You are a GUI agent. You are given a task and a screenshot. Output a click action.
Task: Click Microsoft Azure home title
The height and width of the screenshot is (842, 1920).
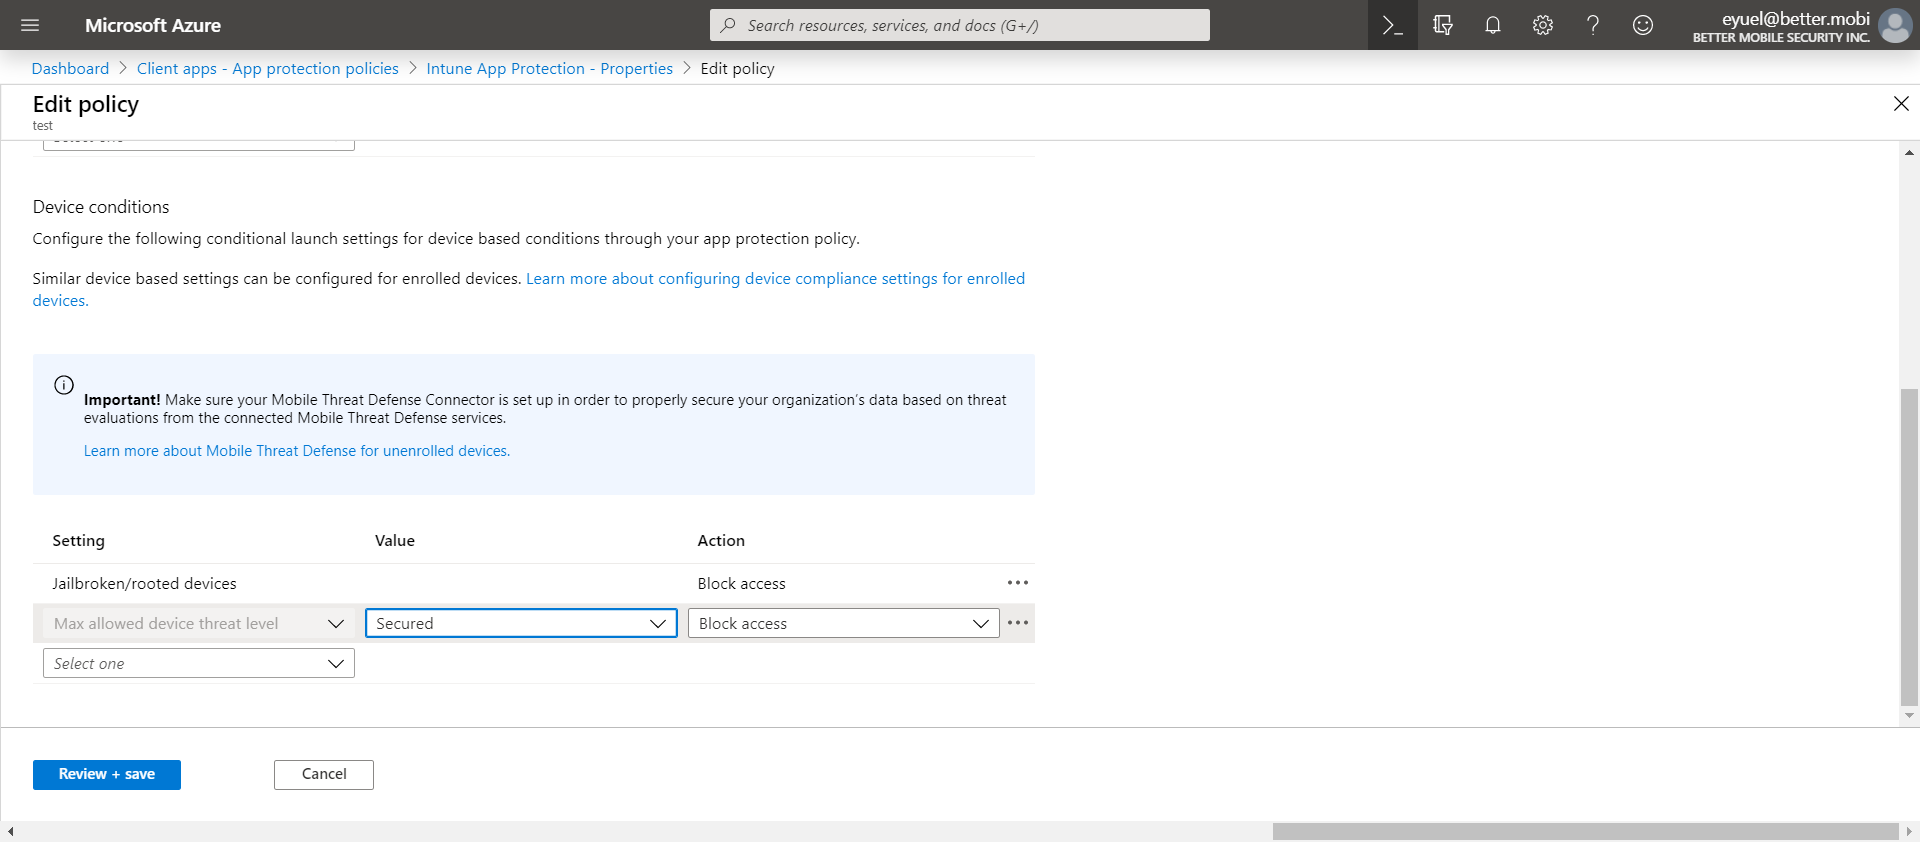click(x=153, y=25)
